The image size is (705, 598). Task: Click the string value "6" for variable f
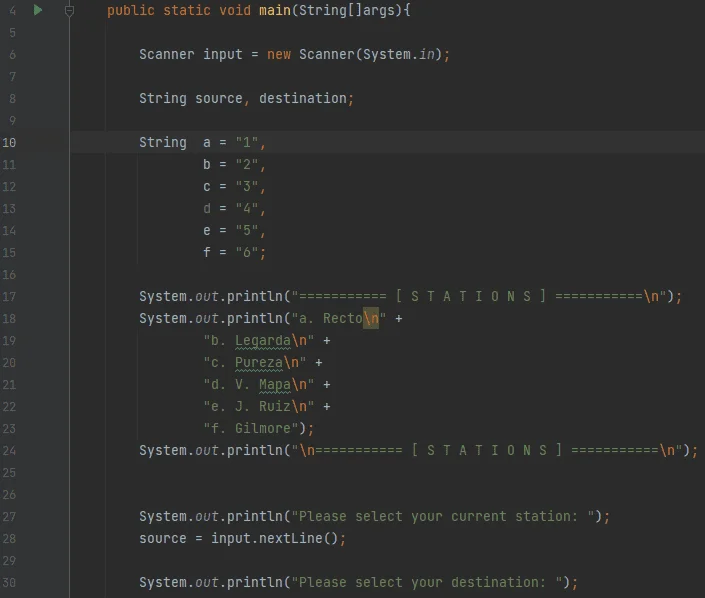(x=247, y=253)
